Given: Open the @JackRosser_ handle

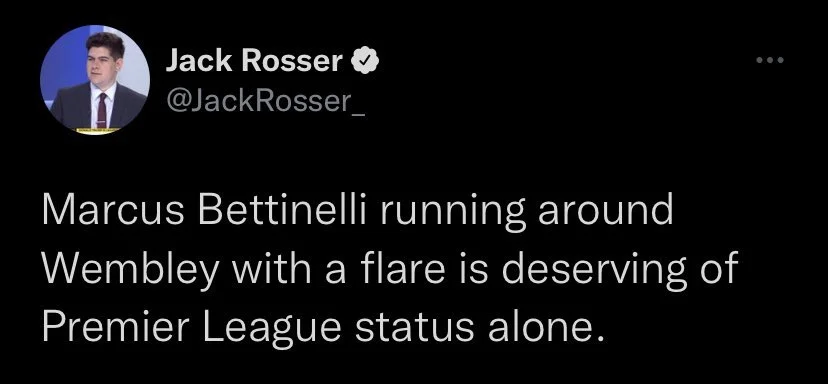Looking at the screenshot, I should coord(266,102).
